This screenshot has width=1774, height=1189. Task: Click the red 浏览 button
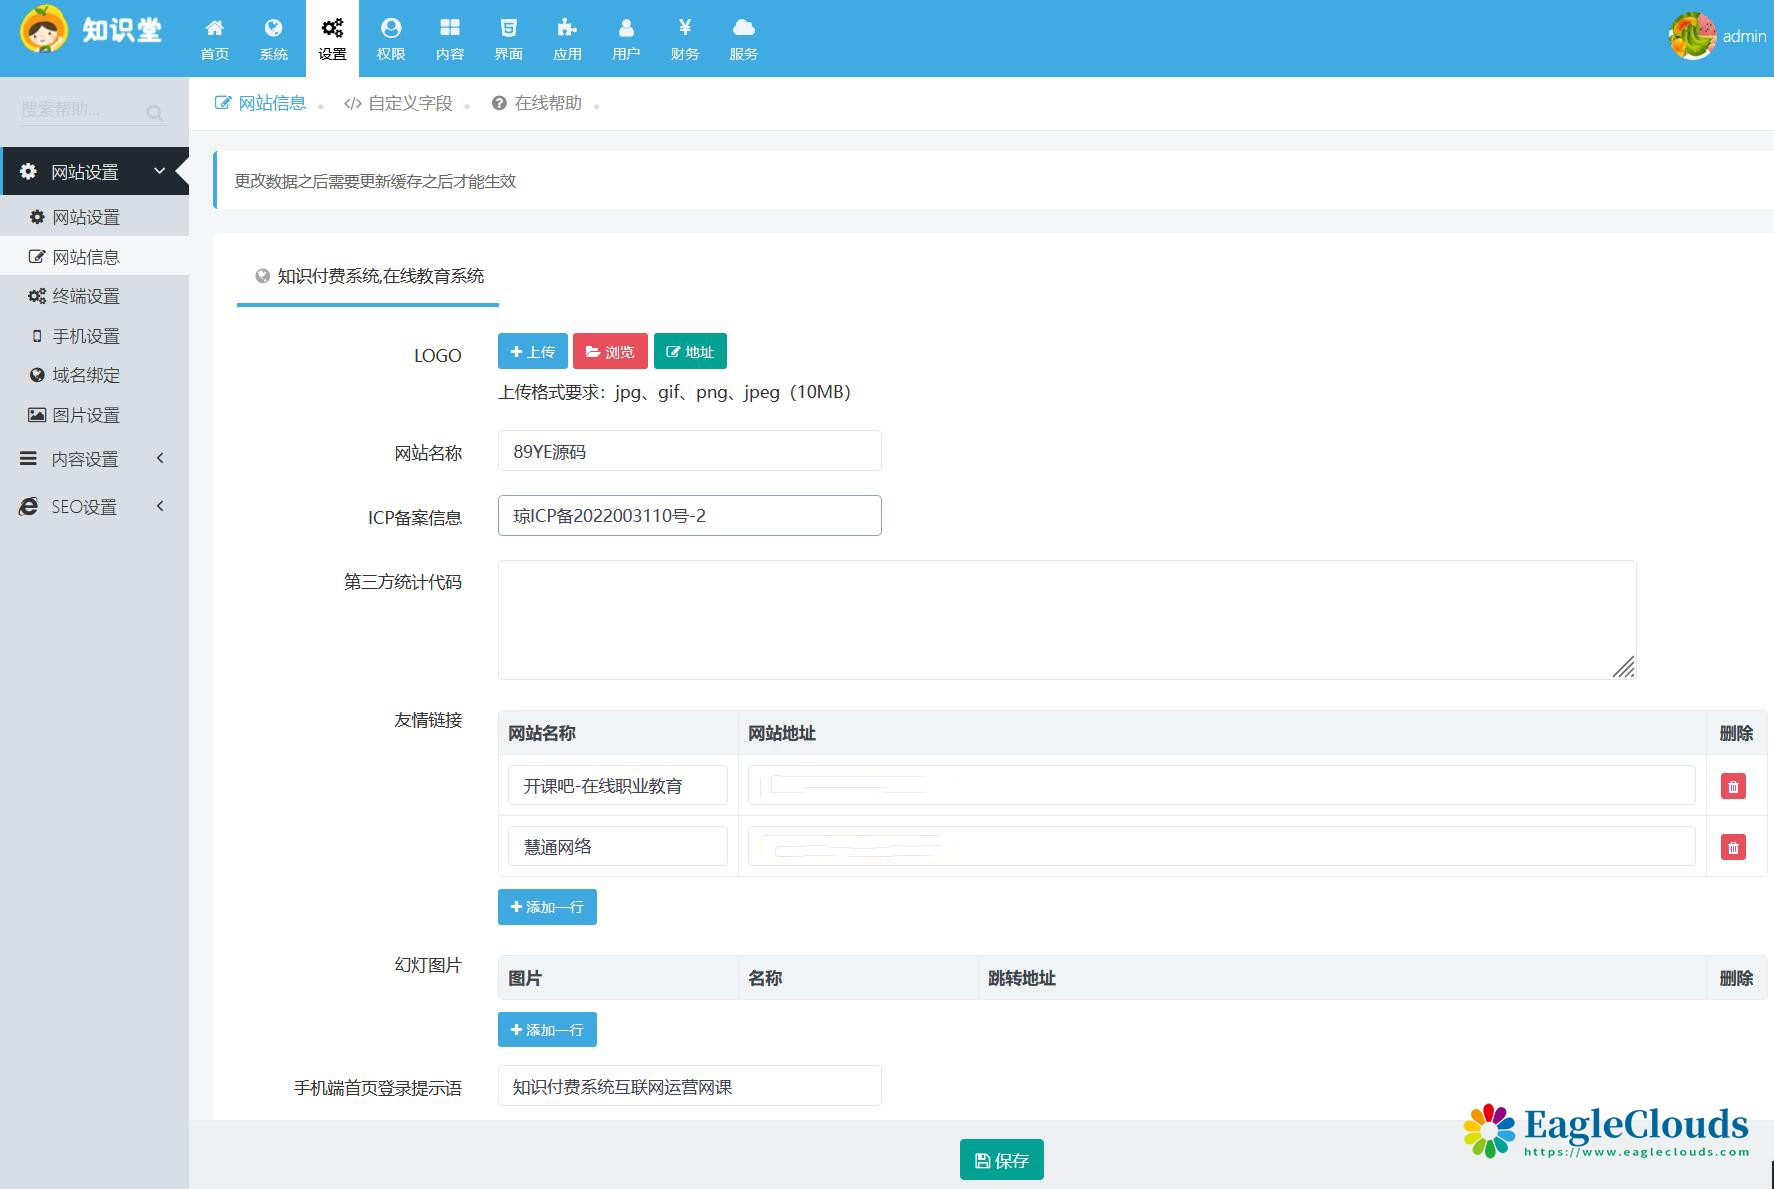[610, 352]
